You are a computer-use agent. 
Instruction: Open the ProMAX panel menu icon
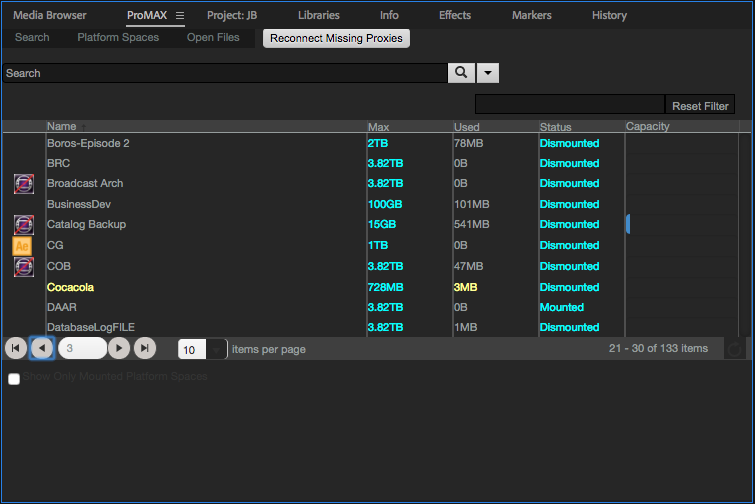click(x=180, y=16)
